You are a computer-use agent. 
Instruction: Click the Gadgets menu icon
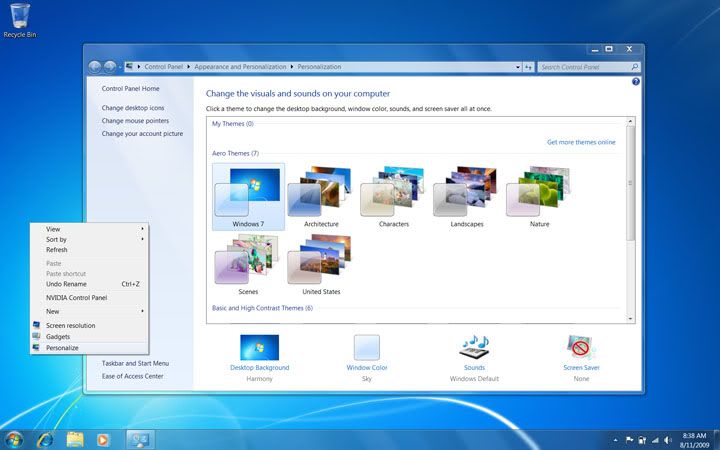click(x=36, y=336)
